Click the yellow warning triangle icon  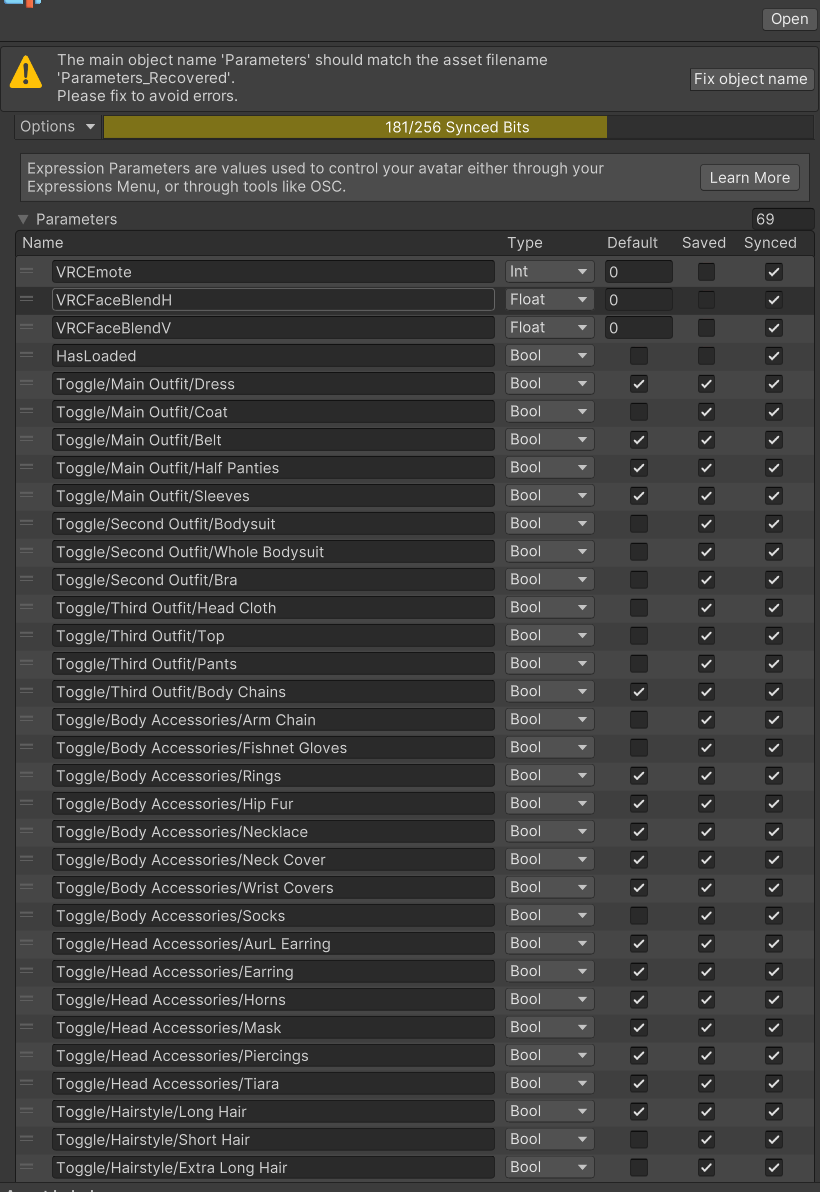point(26,72)
